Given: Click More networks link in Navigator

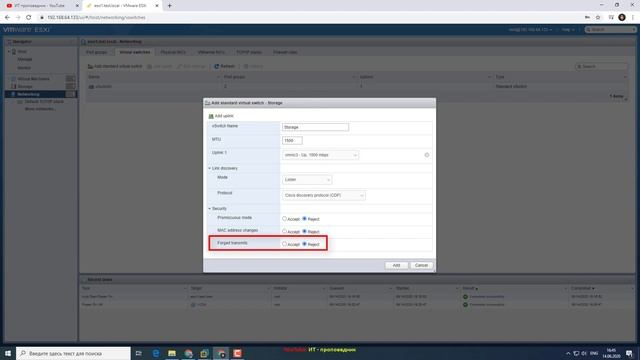Looking at the screenshot, I should [40, 109].
